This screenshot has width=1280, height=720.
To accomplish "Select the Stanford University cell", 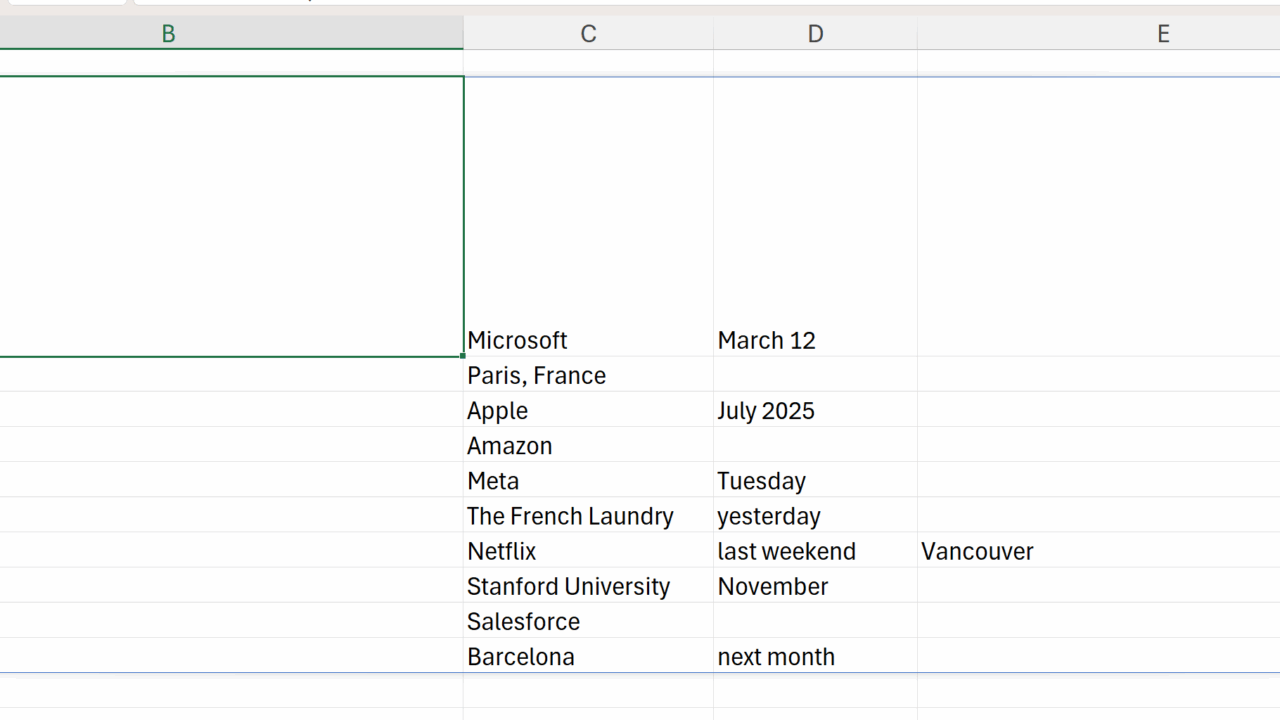I will point(588,586).
